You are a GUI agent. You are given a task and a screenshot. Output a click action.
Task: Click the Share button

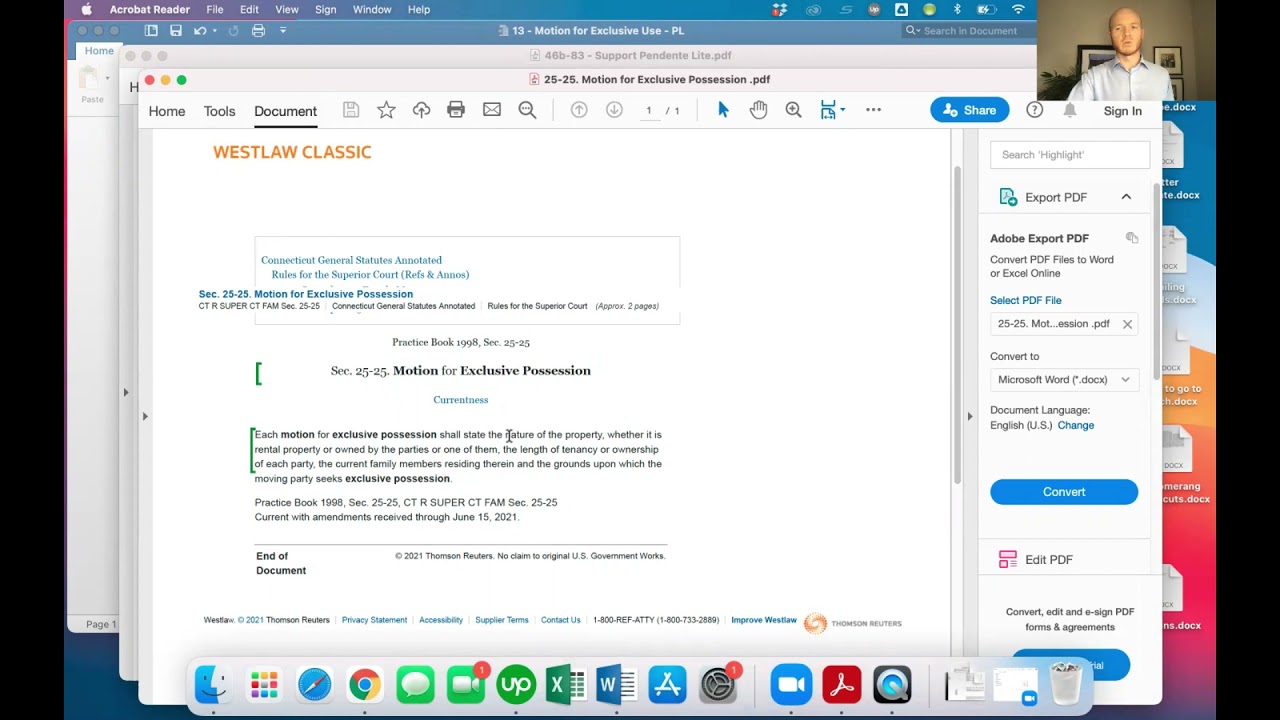[968, 110]
